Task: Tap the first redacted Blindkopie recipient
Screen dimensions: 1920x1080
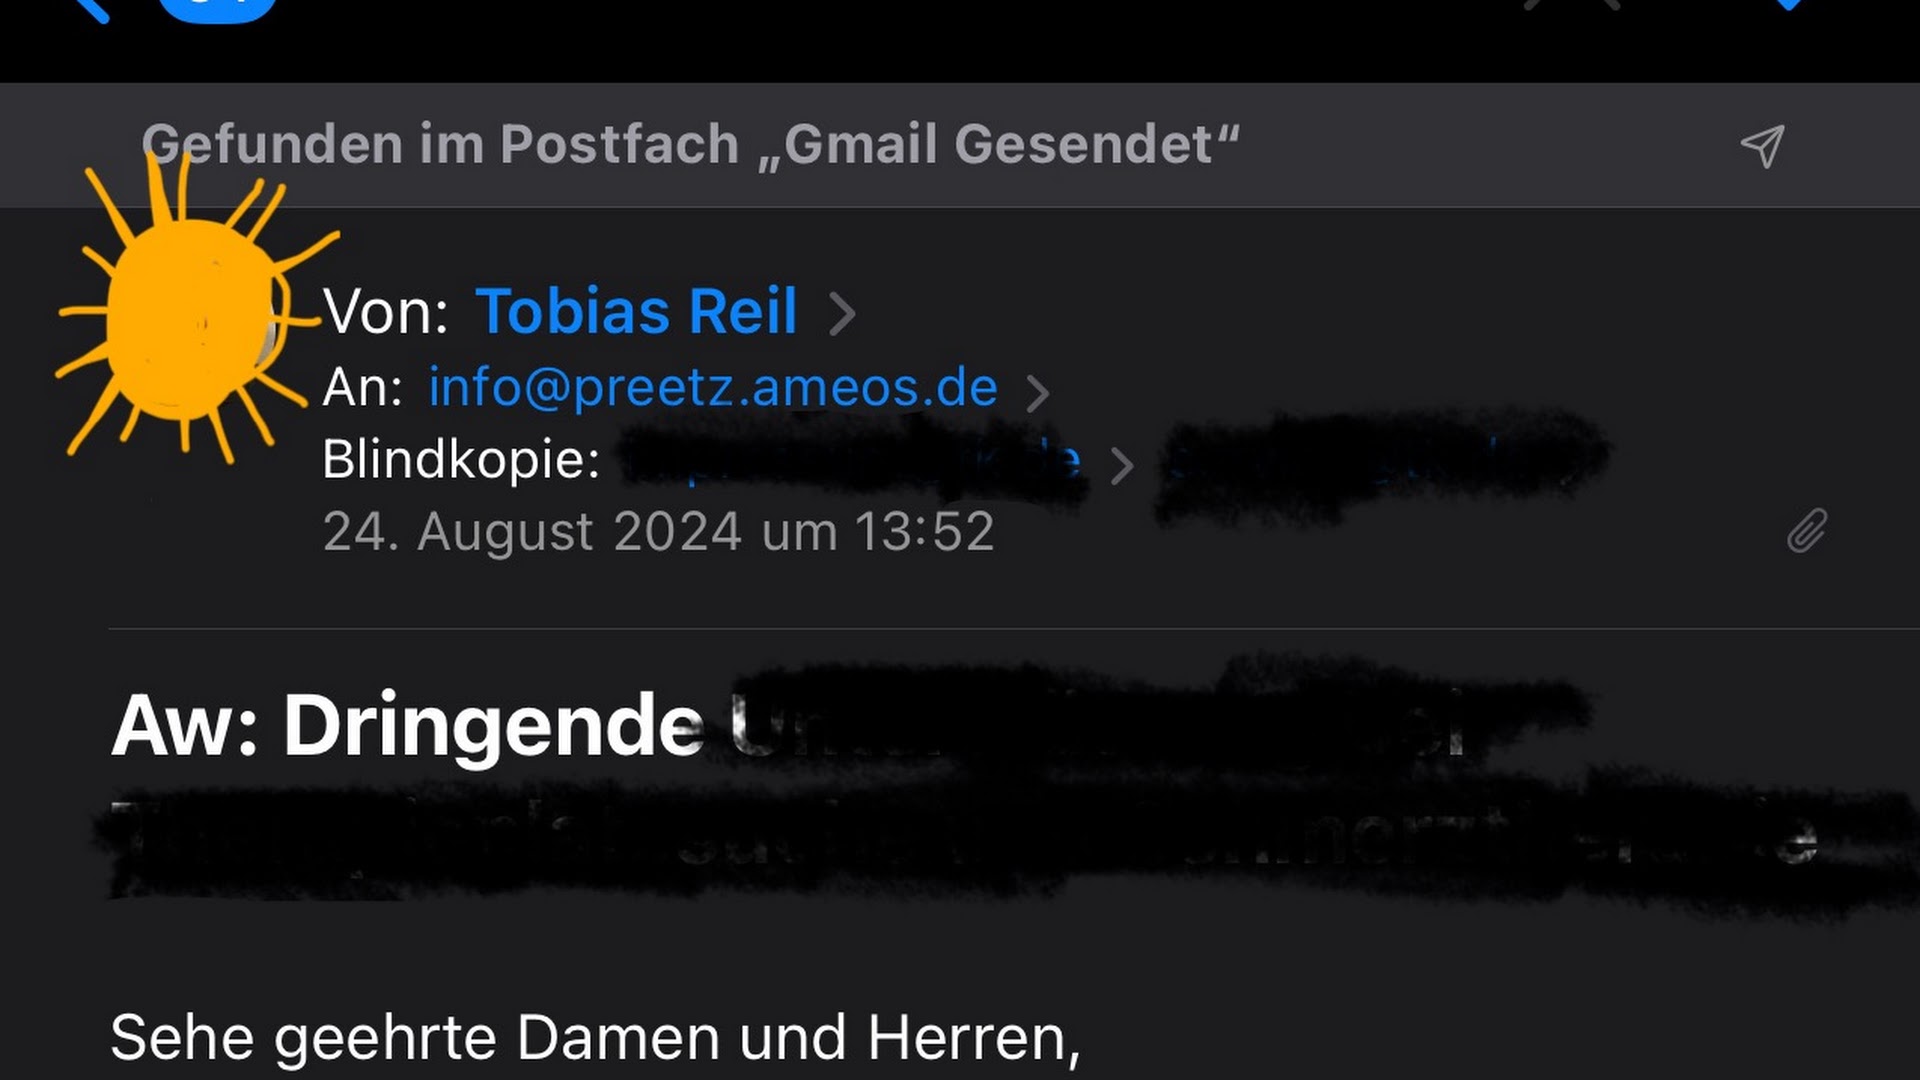Action: (850, 460)
